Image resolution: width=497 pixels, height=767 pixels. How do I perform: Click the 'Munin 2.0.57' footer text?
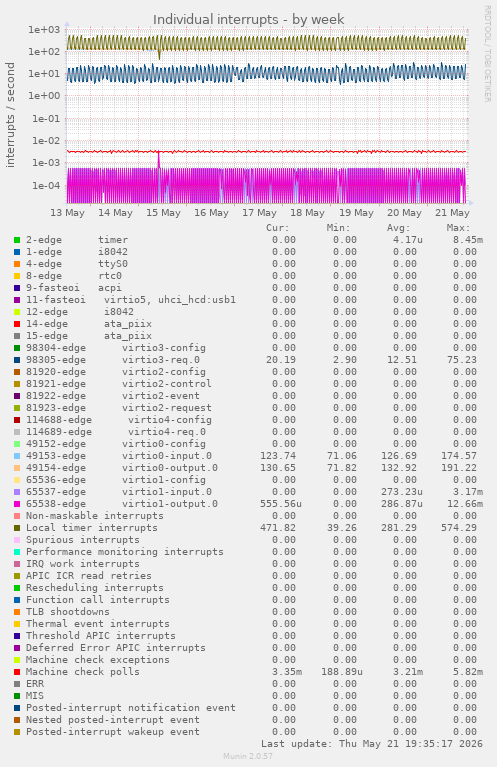click(248, 756)
